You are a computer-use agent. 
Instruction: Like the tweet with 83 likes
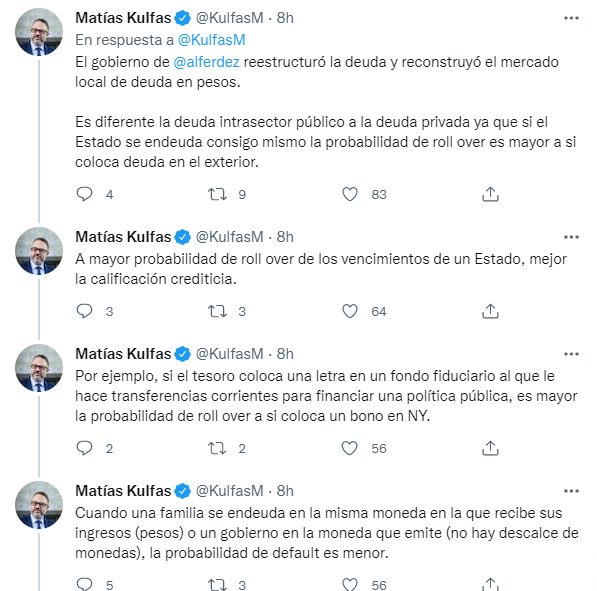pyautogui.click(x=350, y=194)
